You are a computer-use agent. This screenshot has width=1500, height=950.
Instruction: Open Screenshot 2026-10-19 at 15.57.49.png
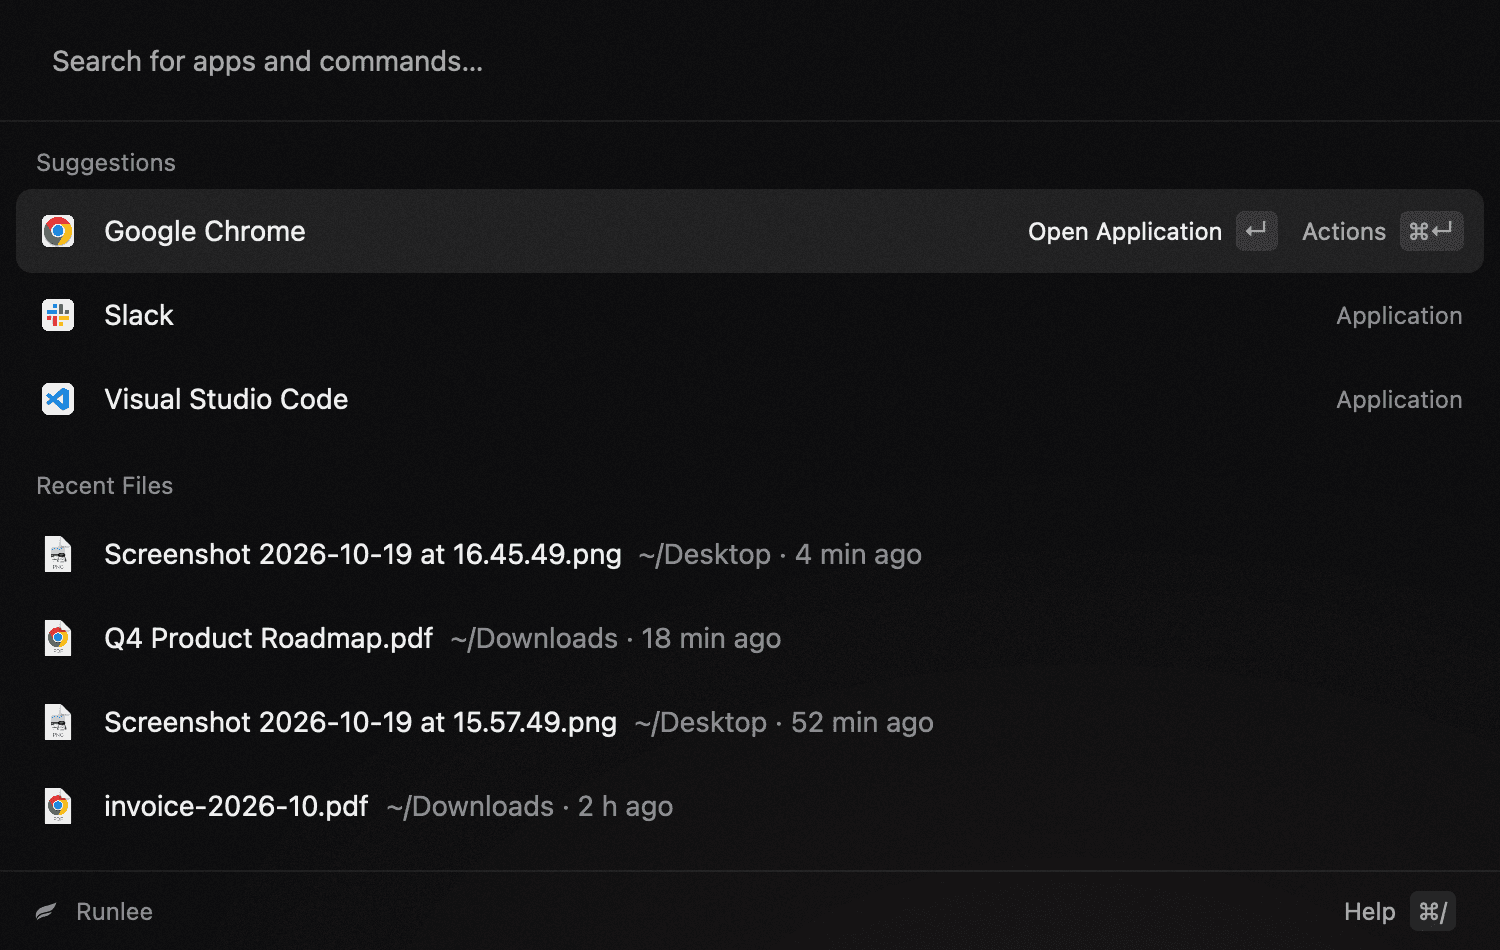tap(750, 722)
